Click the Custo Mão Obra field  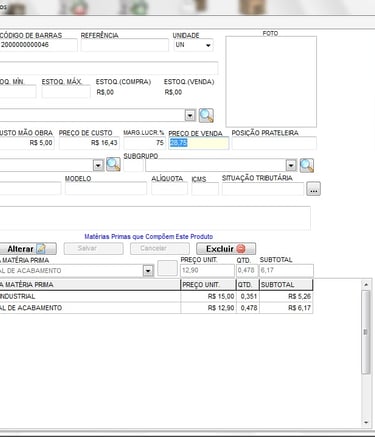[27, 143]
